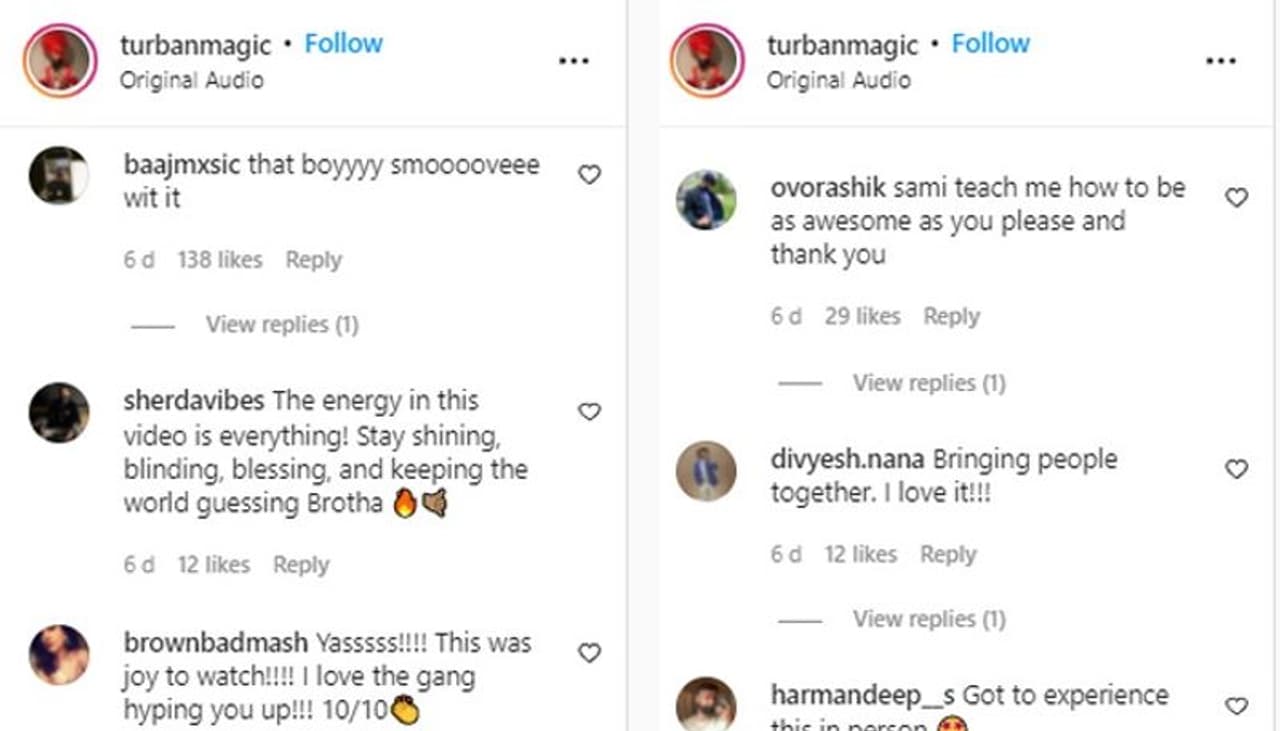Reply to ovorashik's comment

click(x=951, y=317)
